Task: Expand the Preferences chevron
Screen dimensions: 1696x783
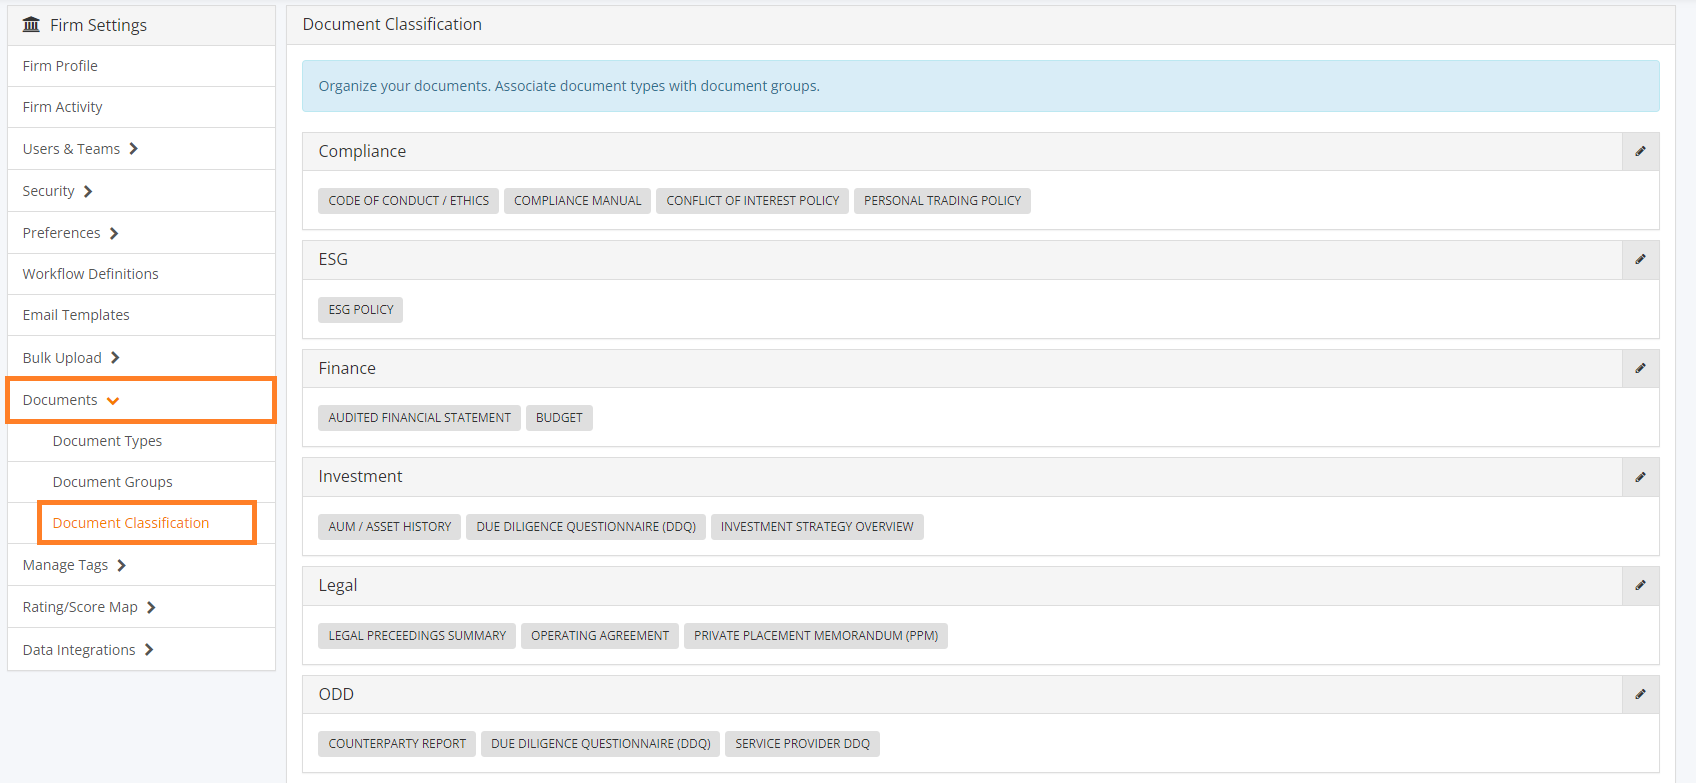Action: tap(114, 233)
